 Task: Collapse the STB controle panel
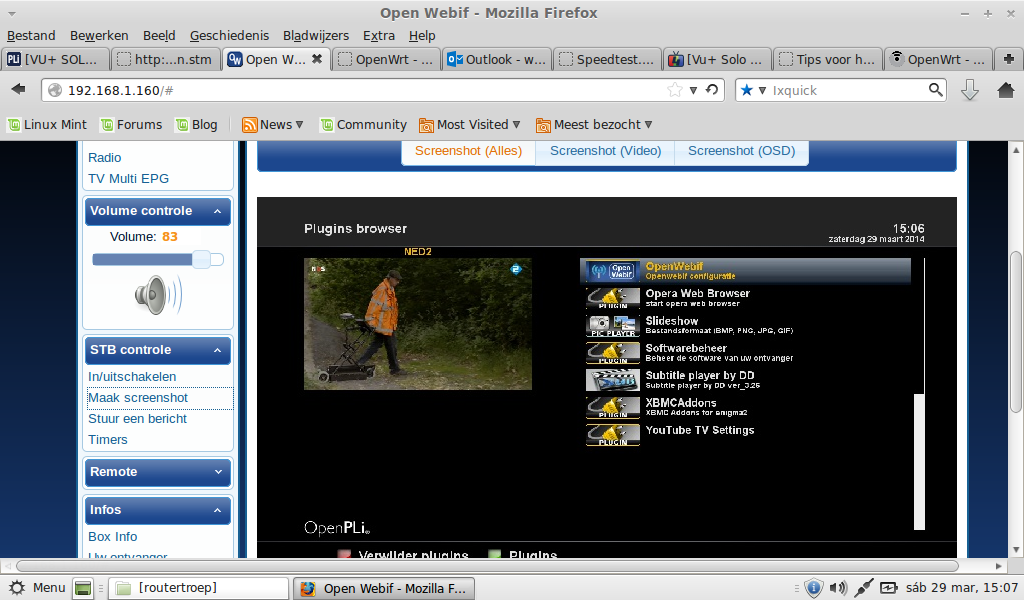(x=217, y=351)
